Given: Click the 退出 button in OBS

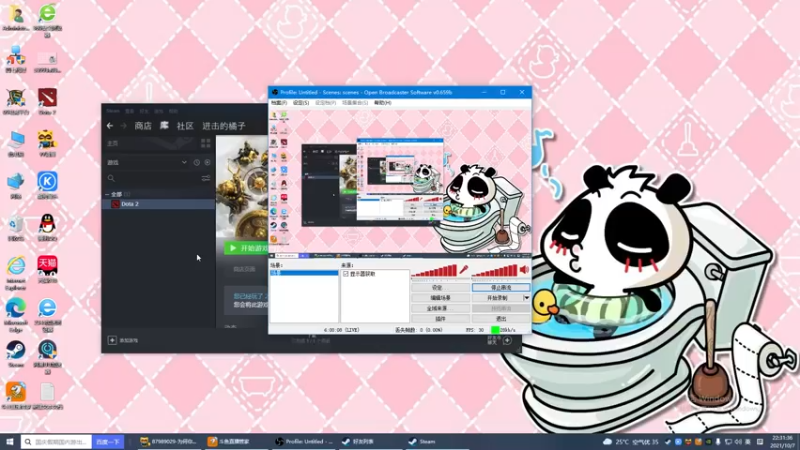Looking at the screenshot, I should (x=501, y=318).
